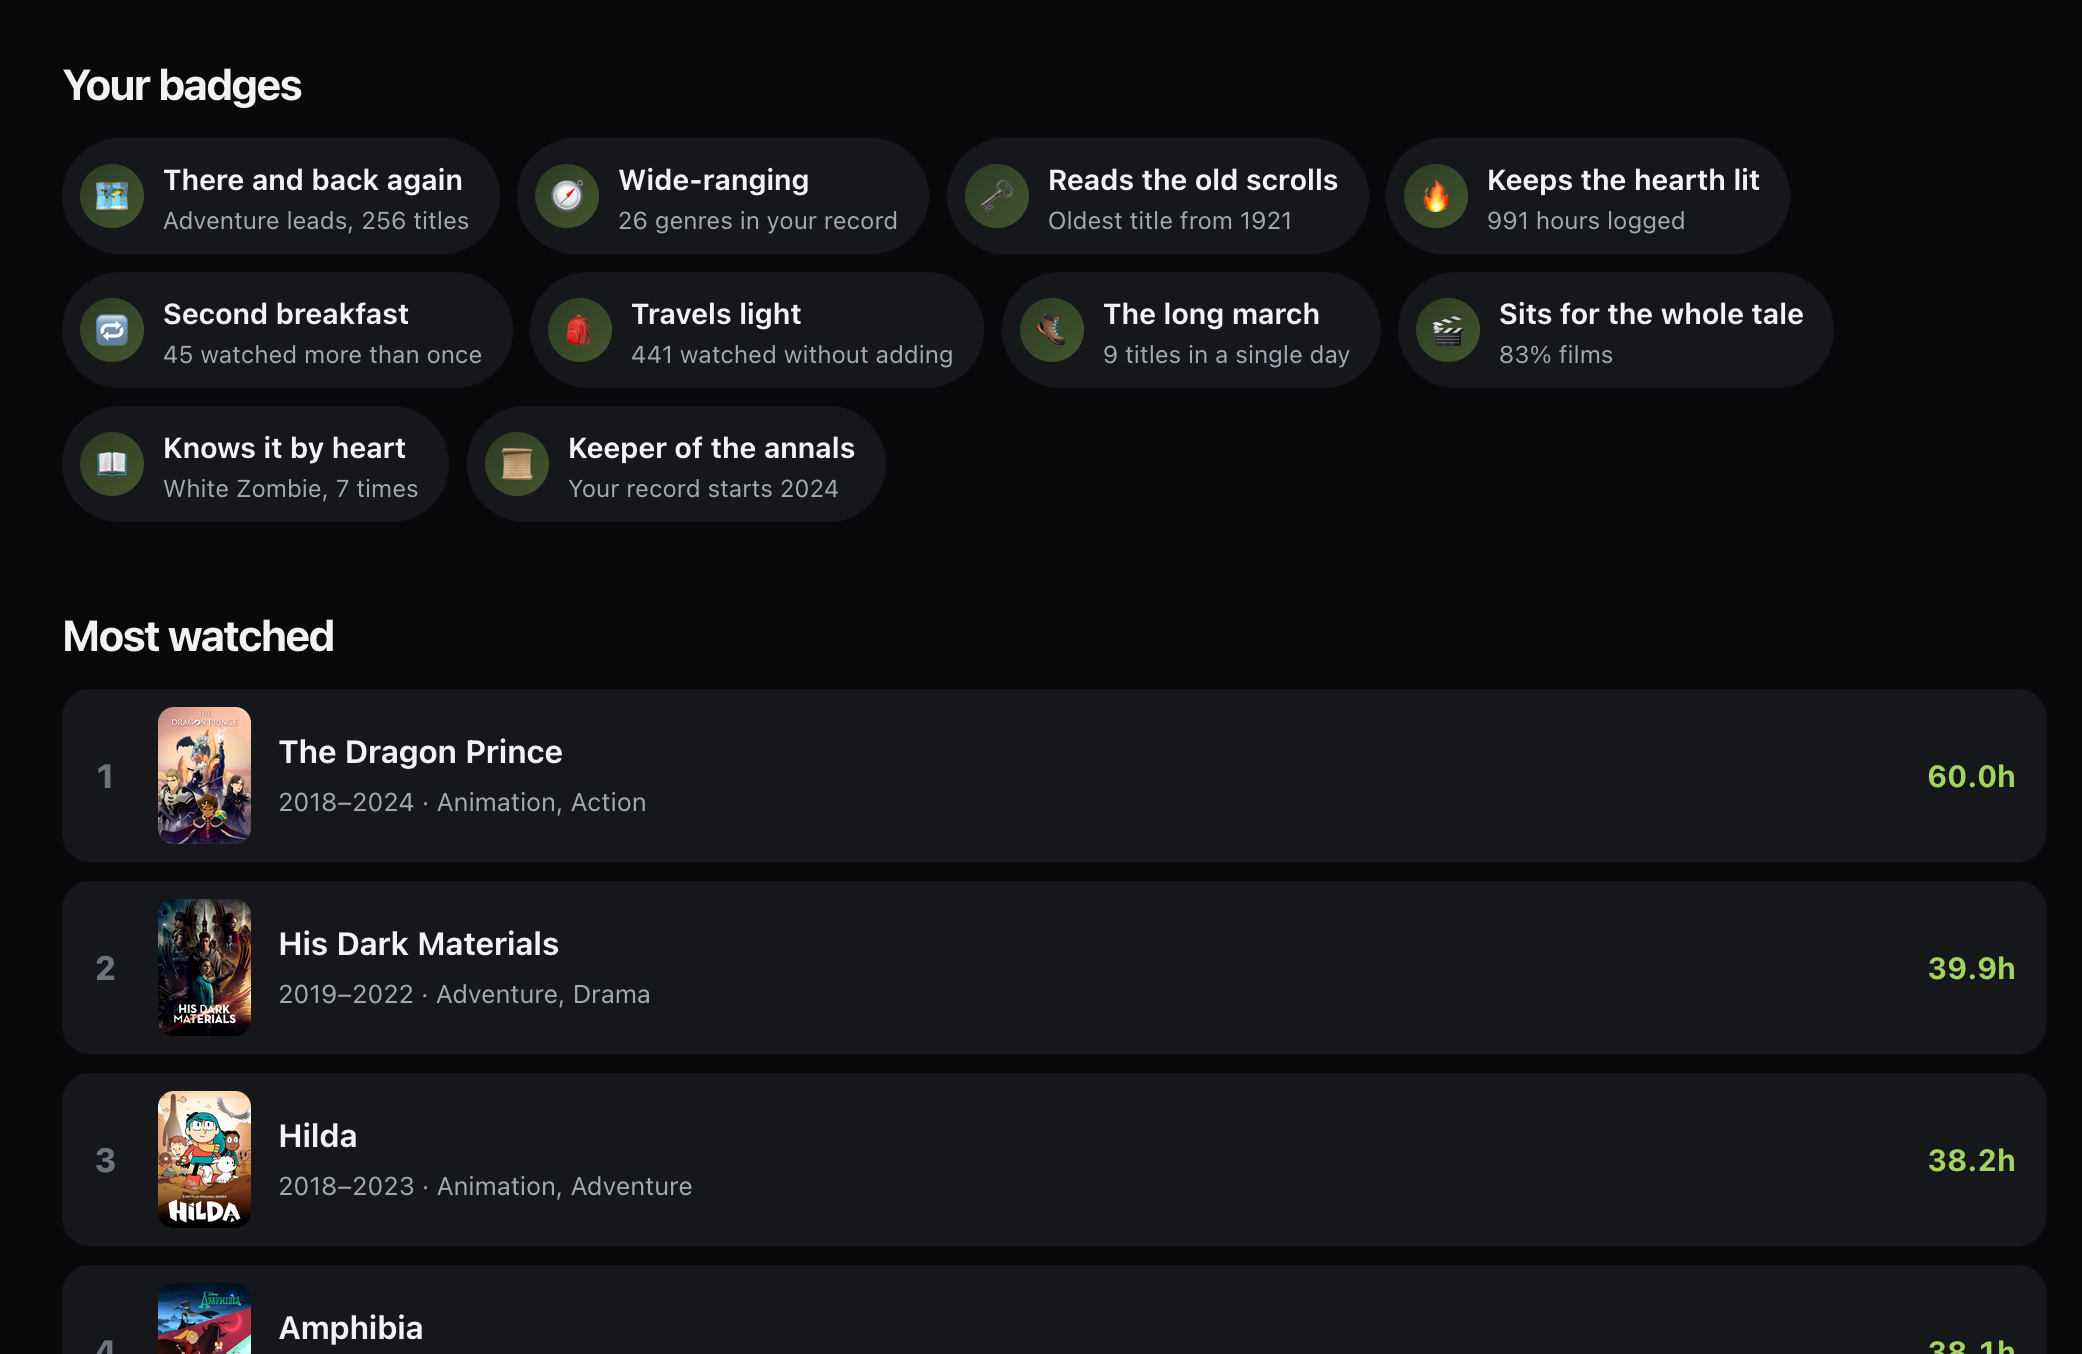The height and width of the screenshot is (1354, 2082).
Task: Click the flame icon on Keeps the hearth lit
Action: tap(1436, 196)
